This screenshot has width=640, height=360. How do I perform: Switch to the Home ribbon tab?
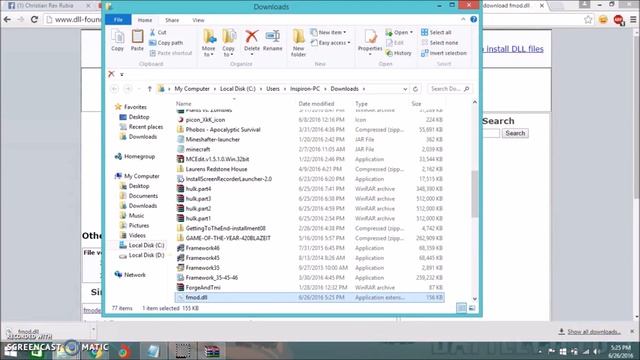pyautogui.click(x=145, y=20)
